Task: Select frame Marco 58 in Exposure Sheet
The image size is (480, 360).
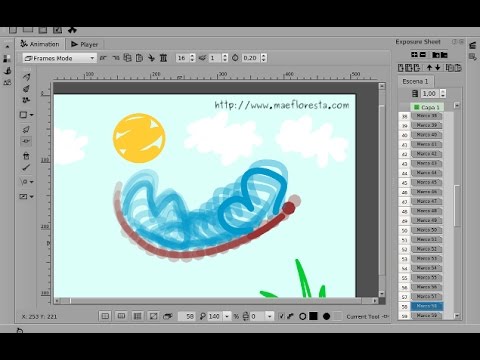Action: (x=427, y=306)
